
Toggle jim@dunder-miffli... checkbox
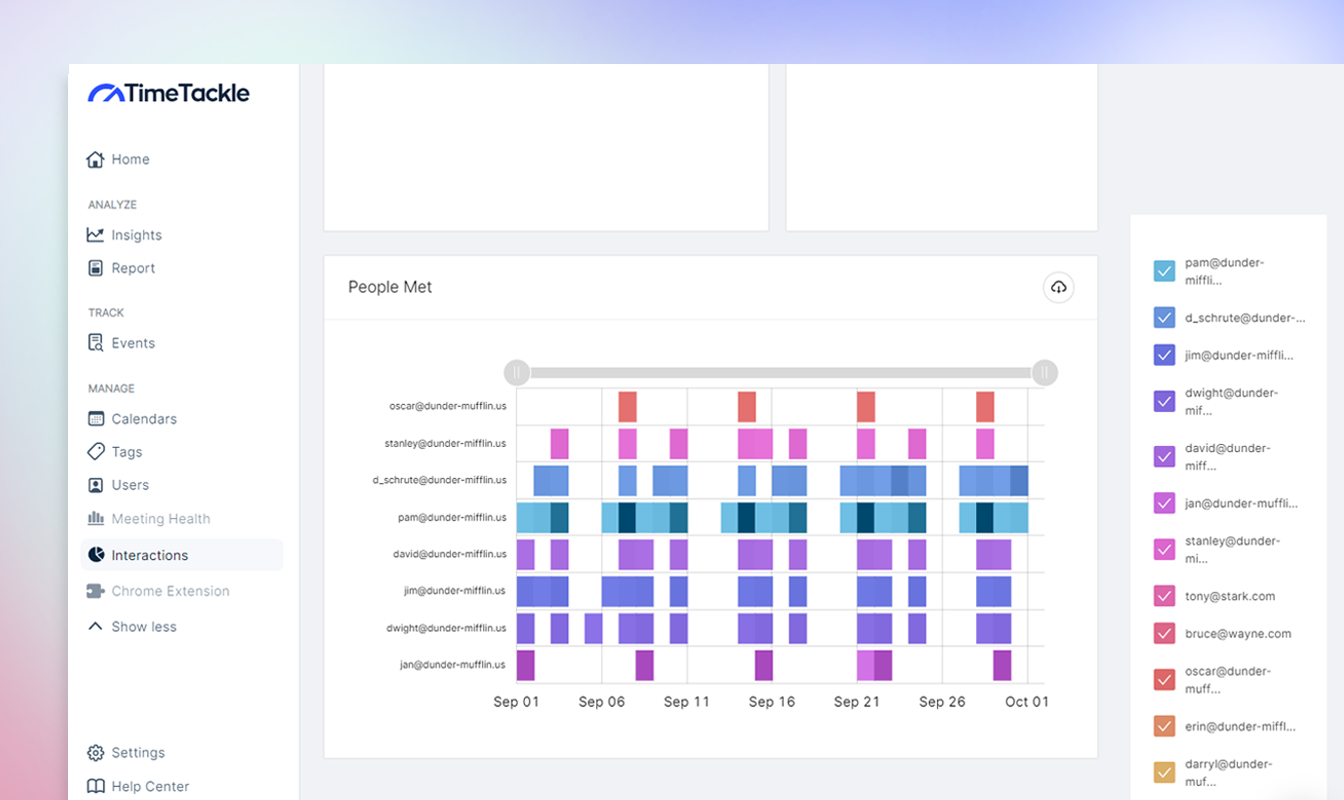(1164, 355)
